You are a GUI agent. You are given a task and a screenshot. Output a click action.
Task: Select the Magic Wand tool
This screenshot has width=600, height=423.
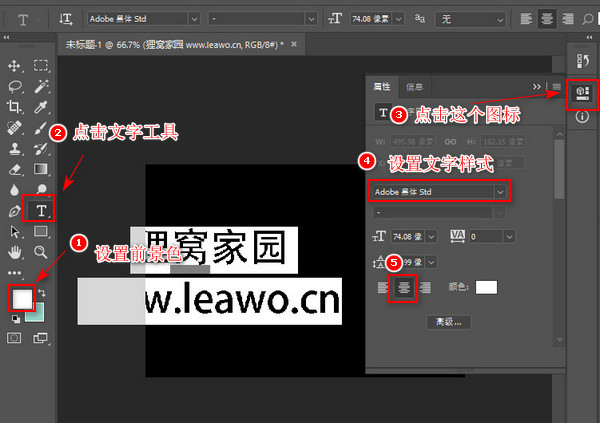pos(41,87)
